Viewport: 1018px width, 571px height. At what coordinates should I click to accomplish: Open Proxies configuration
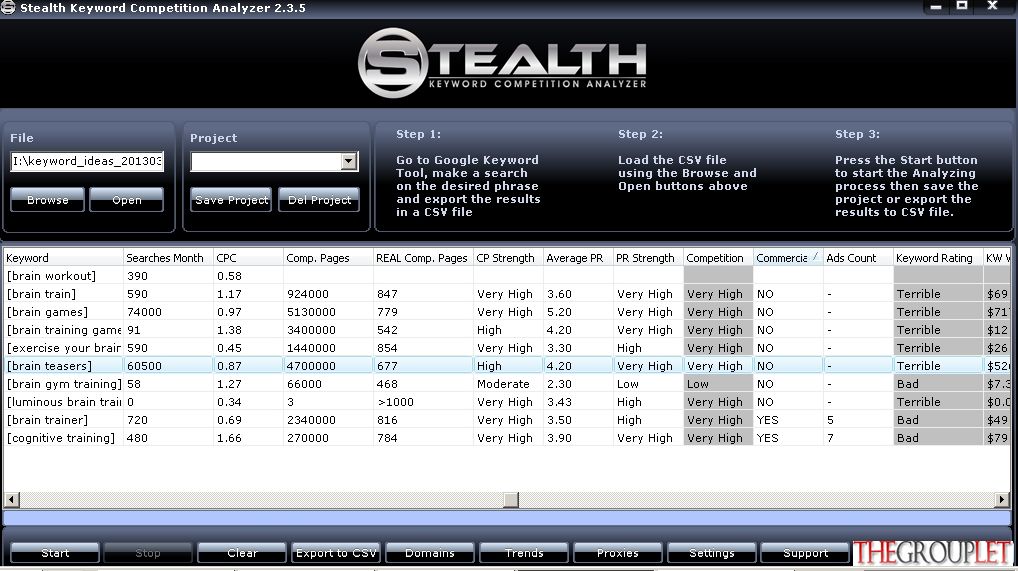pos(617,553)
